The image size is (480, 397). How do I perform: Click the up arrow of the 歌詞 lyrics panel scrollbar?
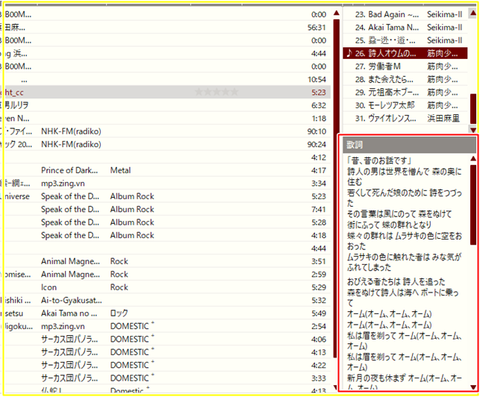(x=473, y=159)
